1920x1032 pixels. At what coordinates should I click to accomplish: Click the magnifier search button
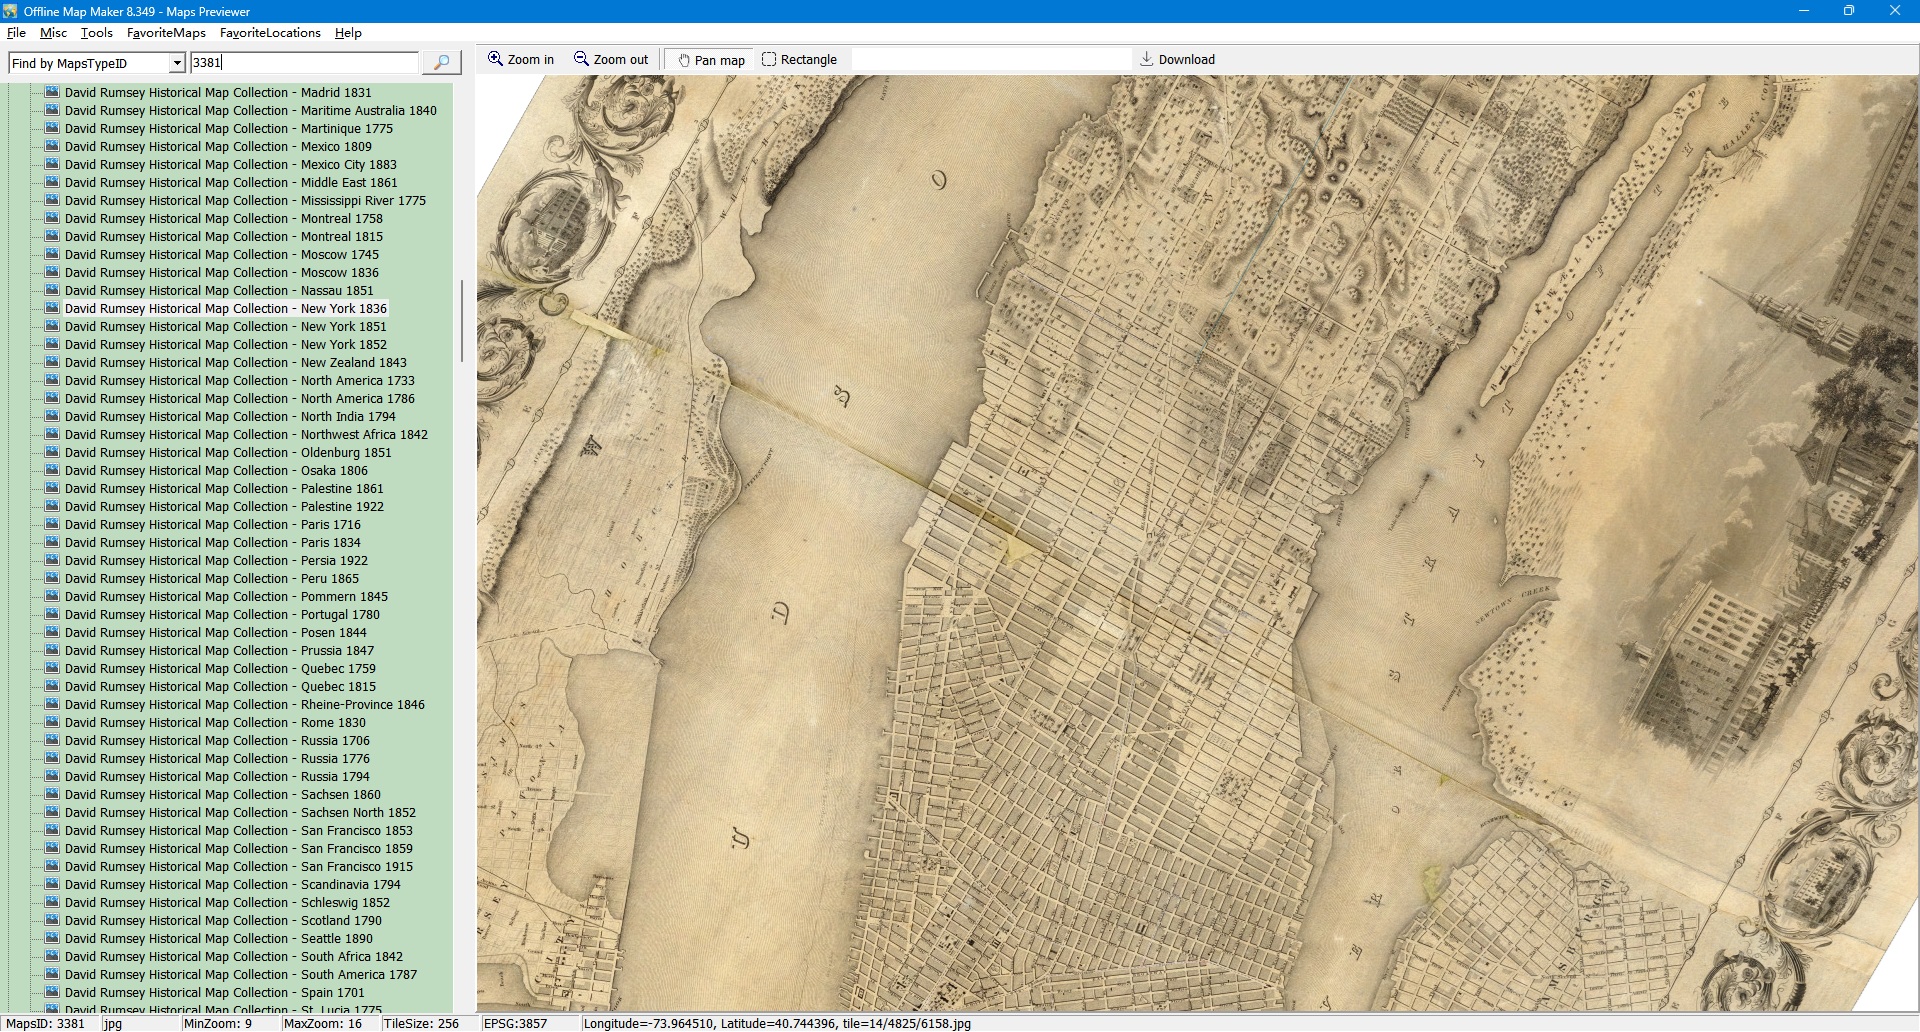pyautogui.click(x=441, y=63)
